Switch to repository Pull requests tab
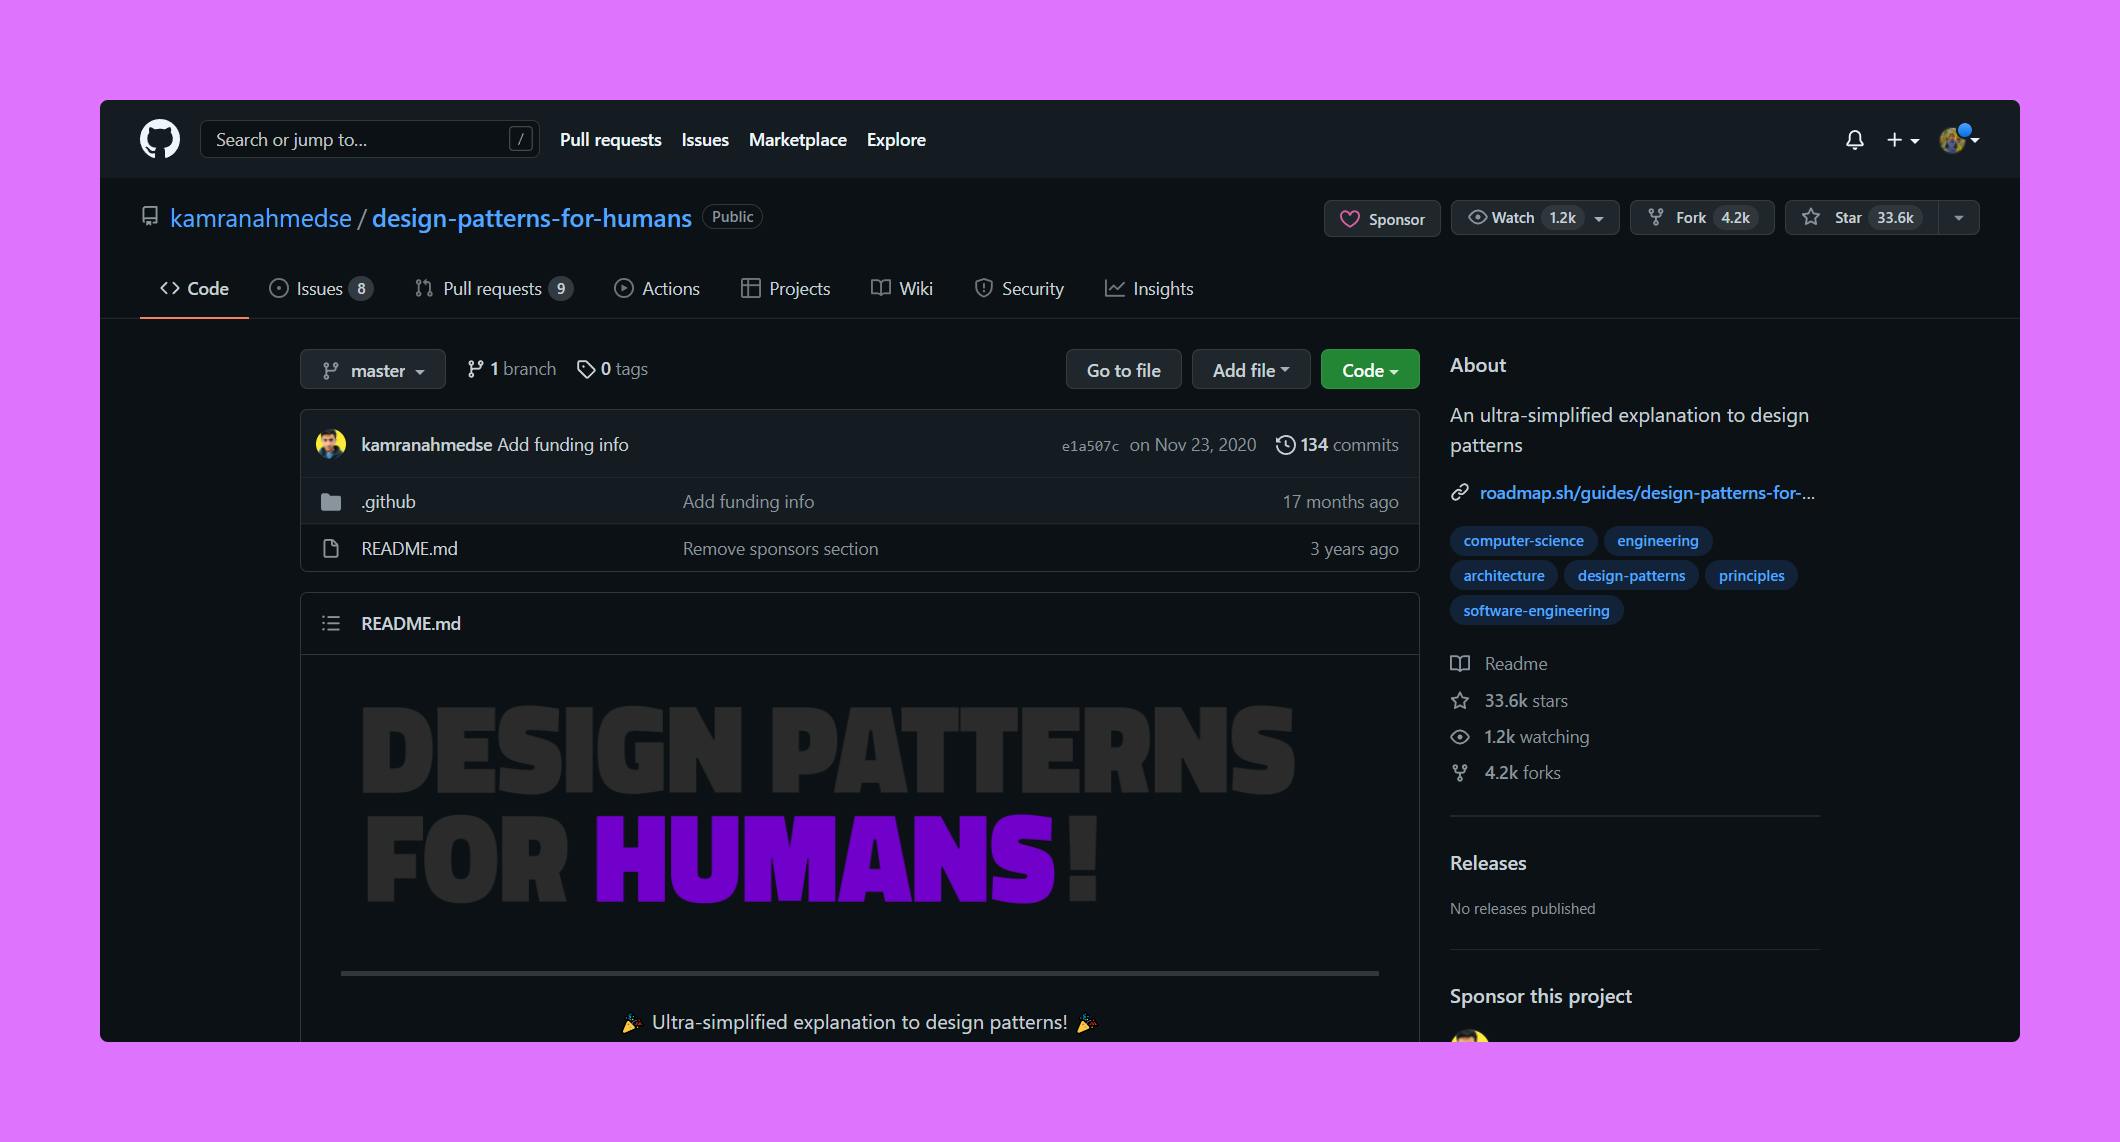Image resolution: width=2120 pixels, height=1142 pixels. point(494,289)
